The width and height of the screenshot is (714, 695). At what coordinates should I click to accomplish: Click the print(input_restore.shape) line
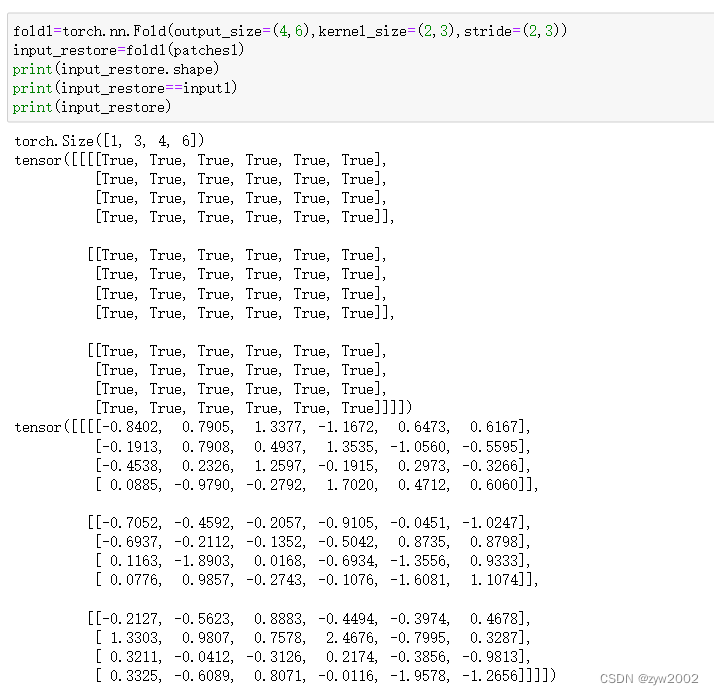116,69
